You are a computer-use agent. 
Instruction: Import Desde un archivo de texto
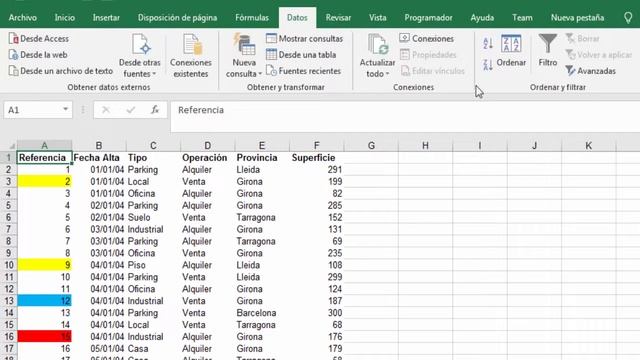click(60, 71)
